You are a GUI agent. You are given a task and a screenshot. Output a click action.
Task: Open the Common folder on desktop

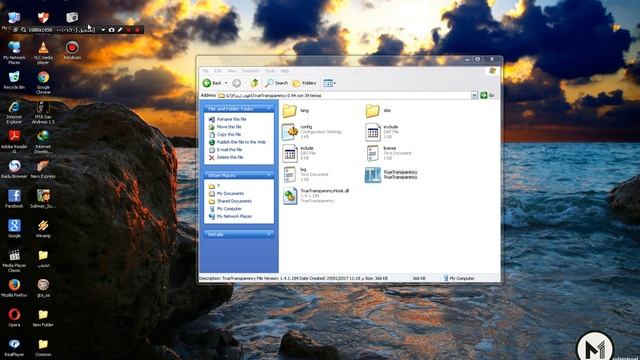pos(43,347)
